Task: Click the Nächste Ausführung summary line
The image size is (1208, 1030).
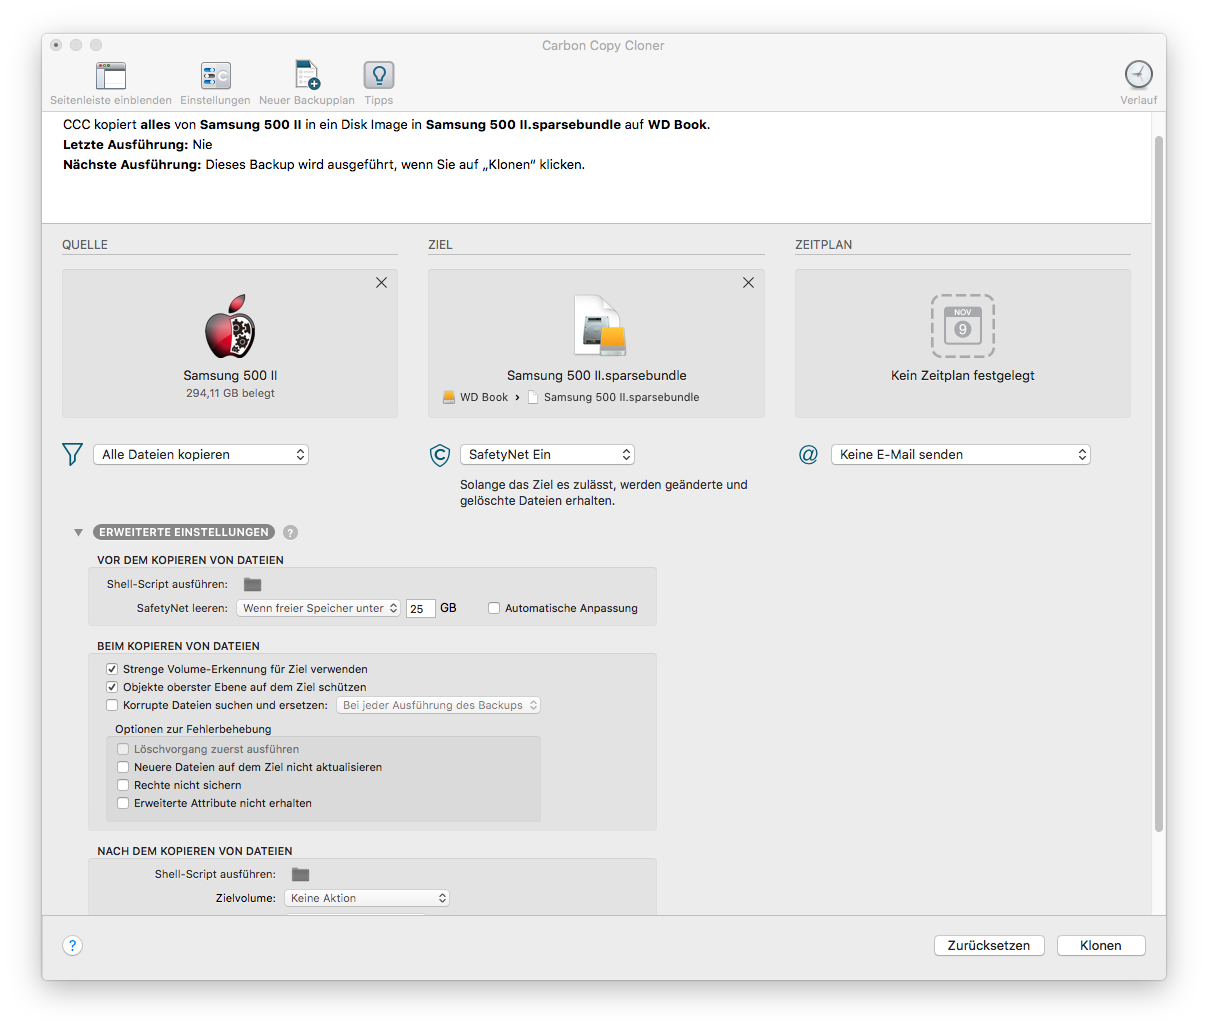Action: pos(324,165)
